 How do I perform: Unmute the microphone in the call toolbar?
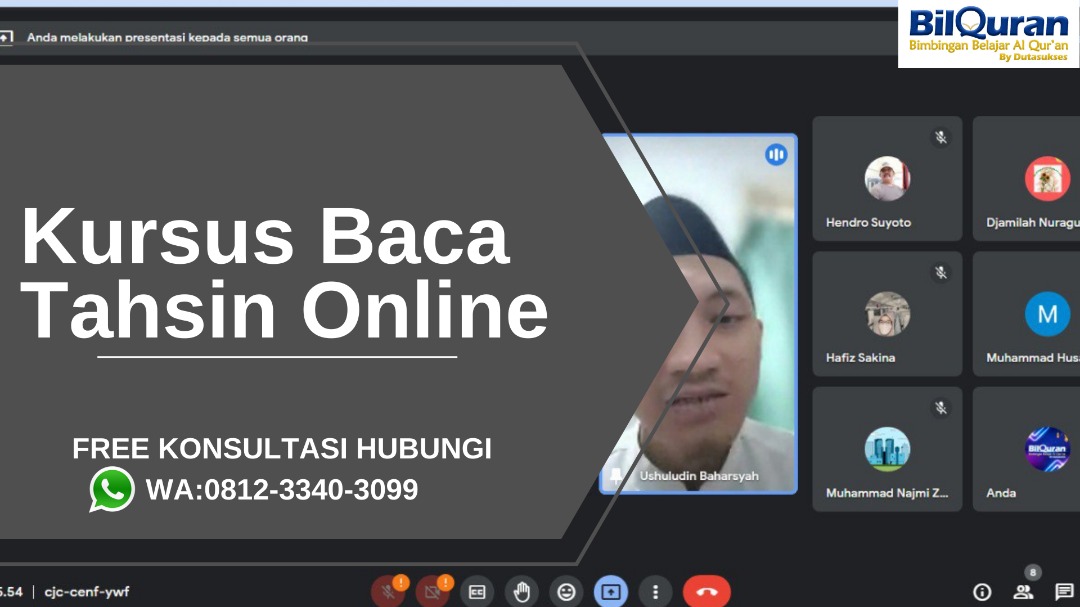[388, 591]
